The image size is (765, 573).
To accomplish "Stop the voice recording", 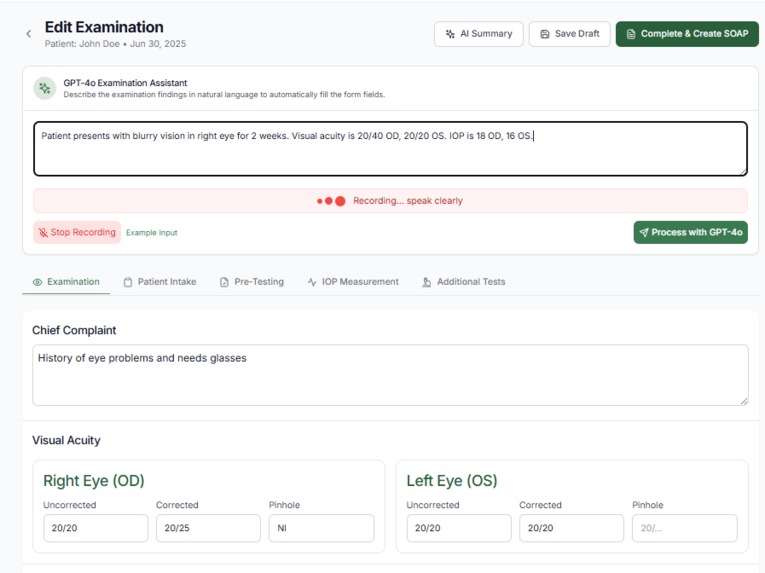I will point(77,232).
